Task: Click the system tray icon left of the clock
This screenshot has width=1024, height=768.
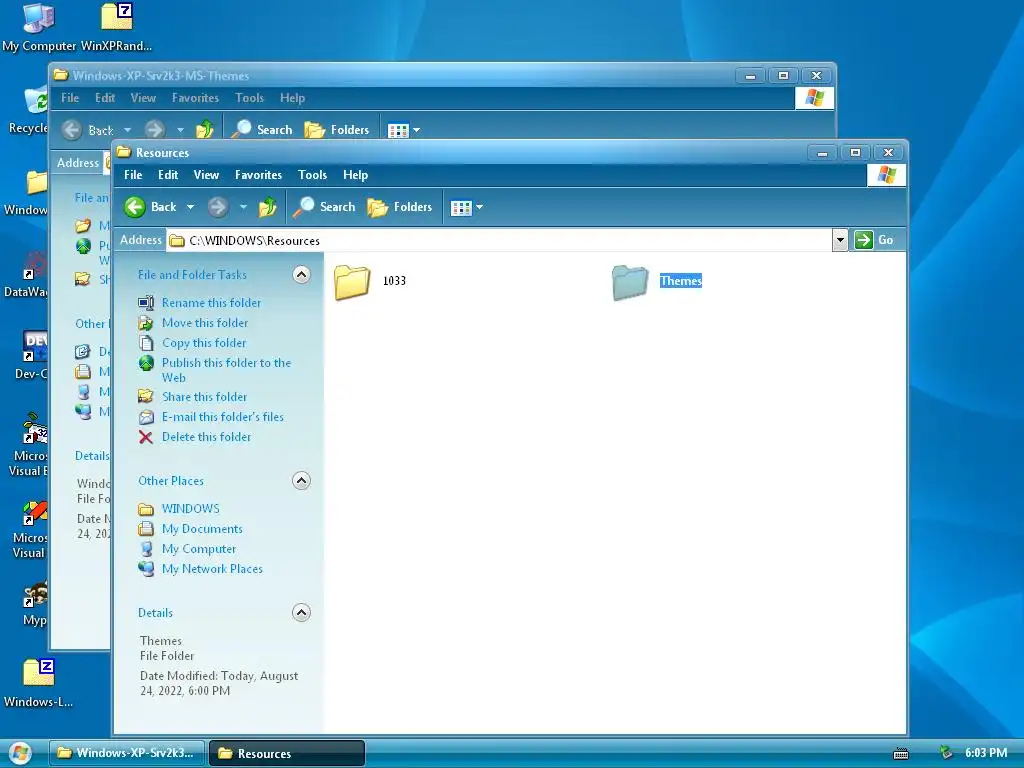Action: click(946, 753)
